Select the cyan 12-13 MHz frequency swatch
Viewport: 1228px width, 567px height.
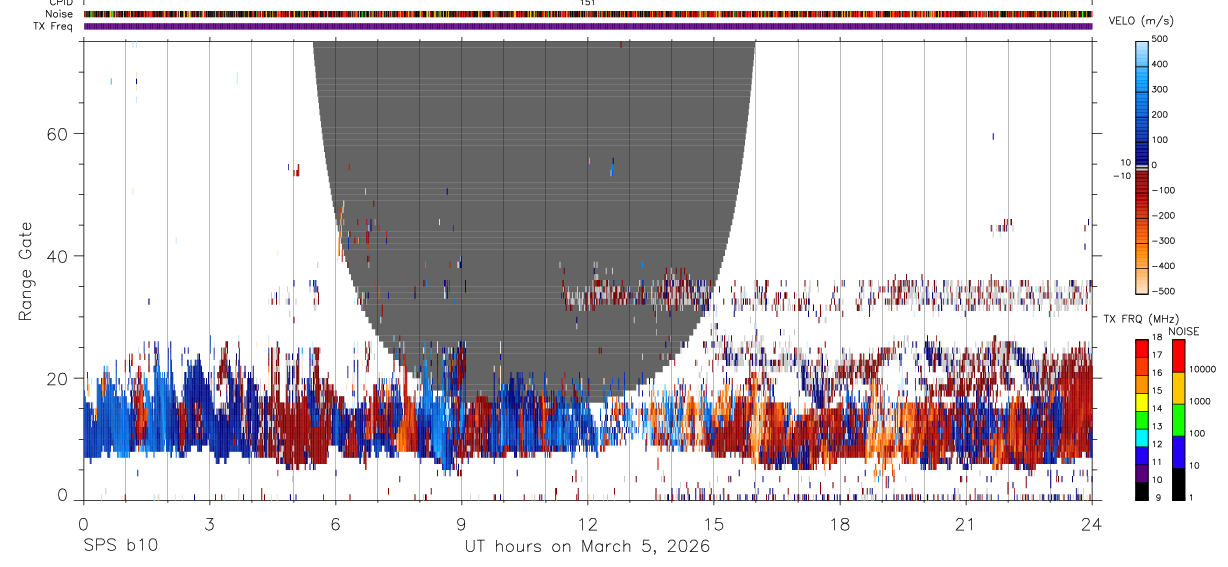(1143, 436)
